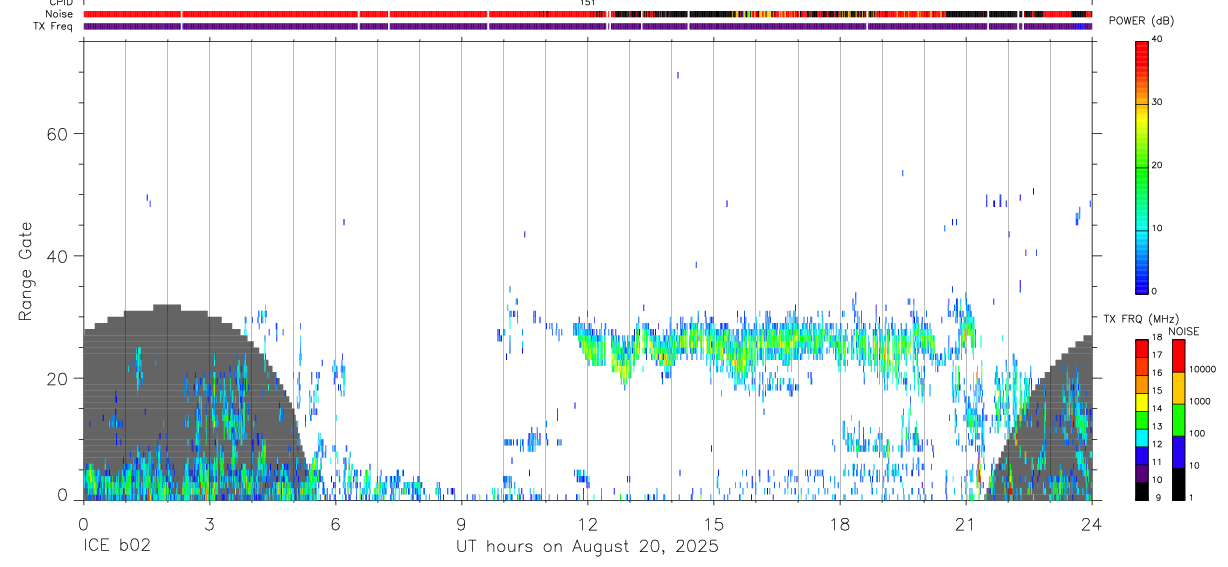Click the 'Range Gate' axis title
Image resolution: width=1228 pixels, height=567 pixels.
click(x=27, y=272)
